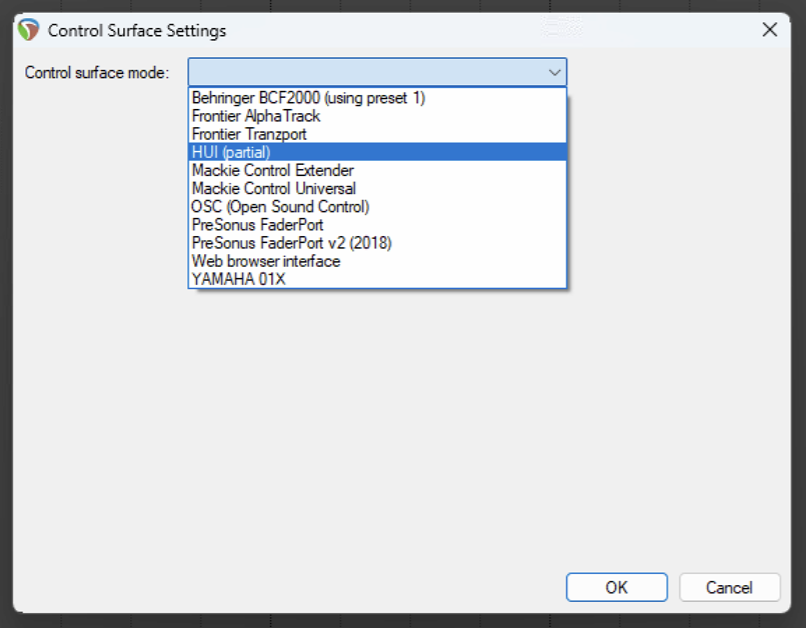Choose Web browser interface mode
This screenshot has width=806, height=628.
[x=377, y=261]
